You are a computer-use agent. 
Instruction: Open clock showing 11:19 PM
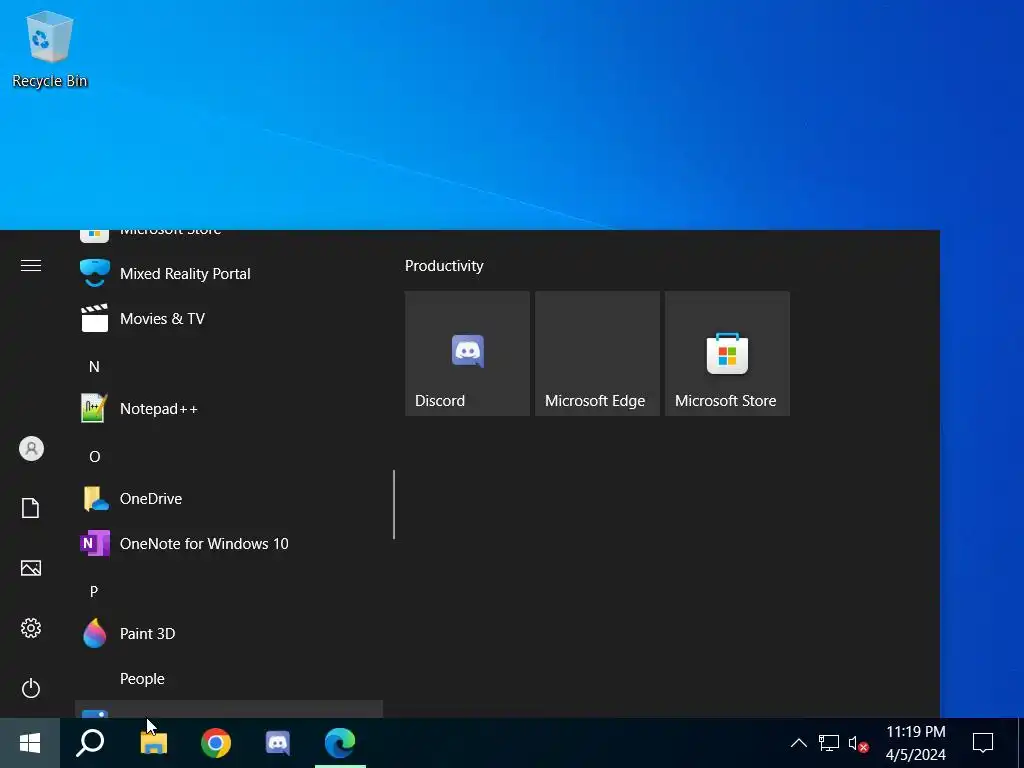point(916,743)
